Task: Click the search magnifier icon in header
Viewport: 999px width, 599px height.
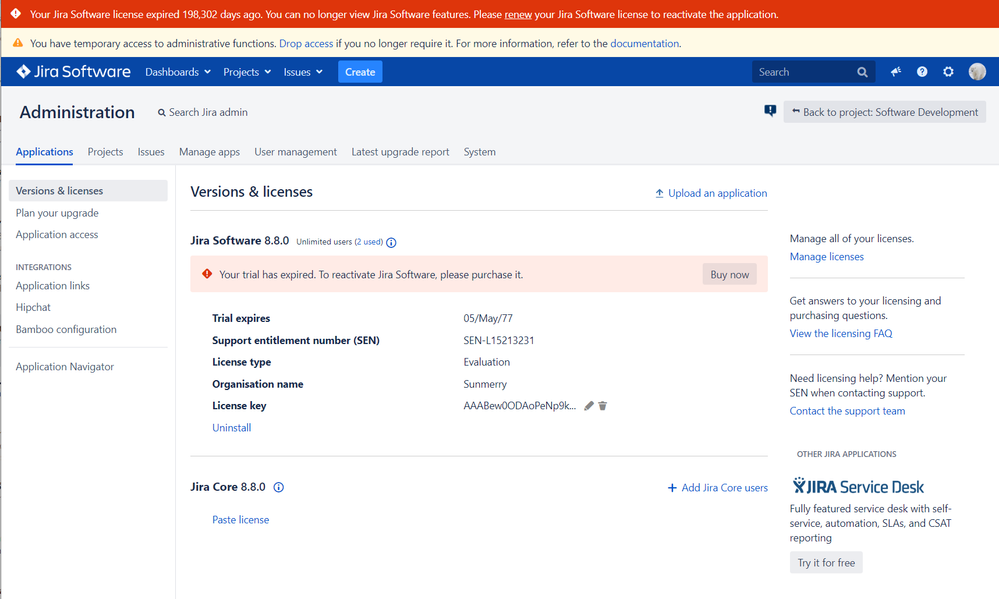Action: click(862, 72)
